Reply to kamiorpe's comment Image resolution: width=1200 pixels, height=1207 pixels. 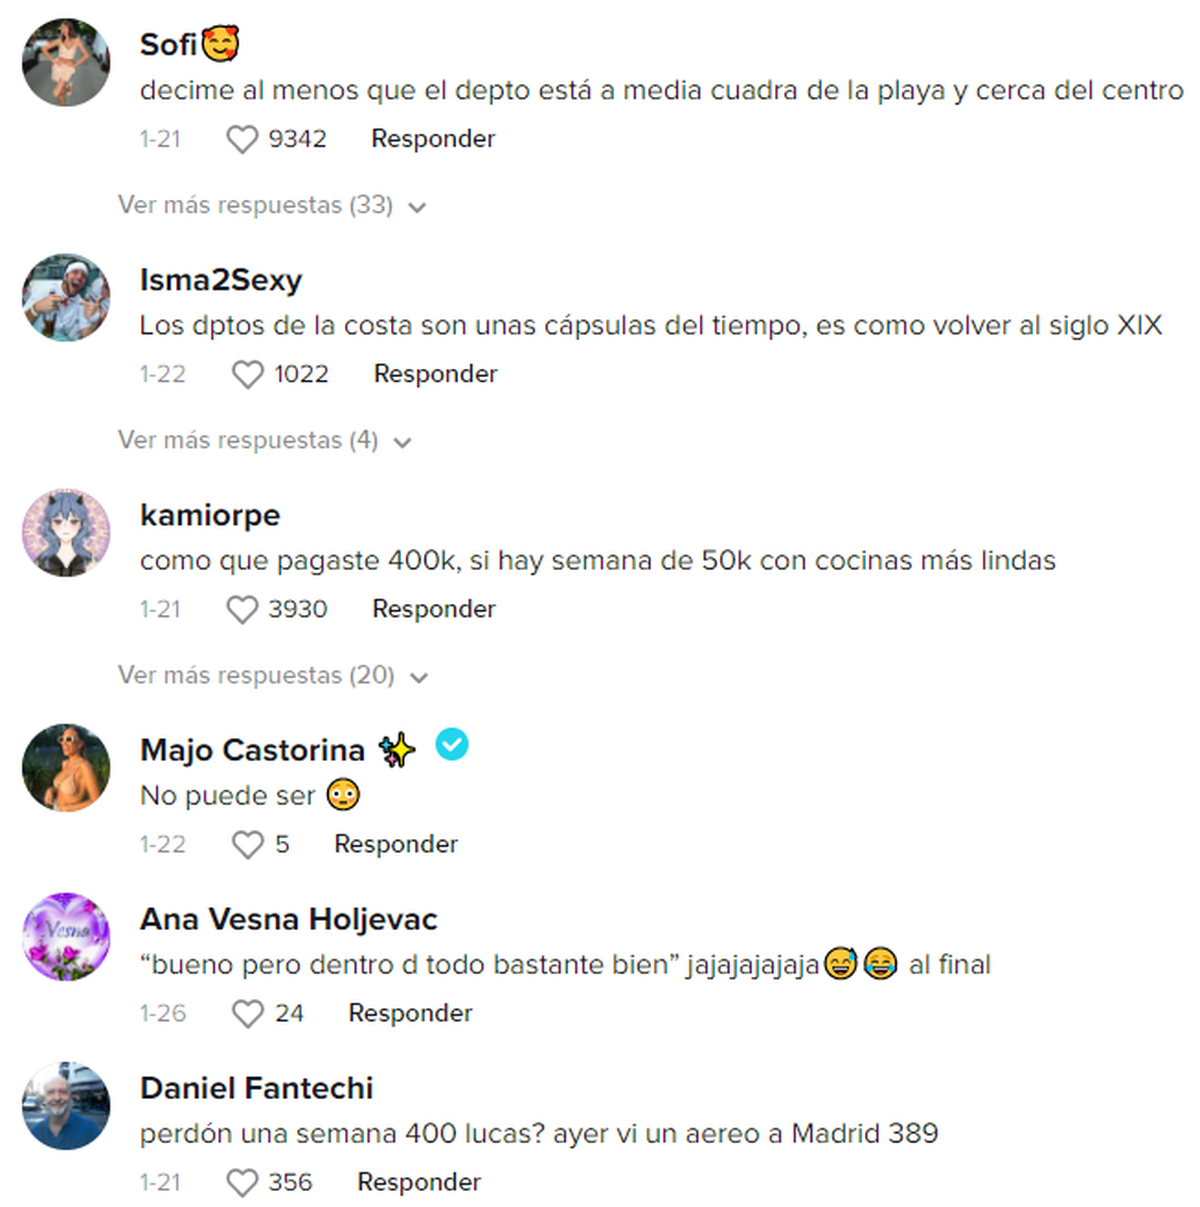[434, 609]
